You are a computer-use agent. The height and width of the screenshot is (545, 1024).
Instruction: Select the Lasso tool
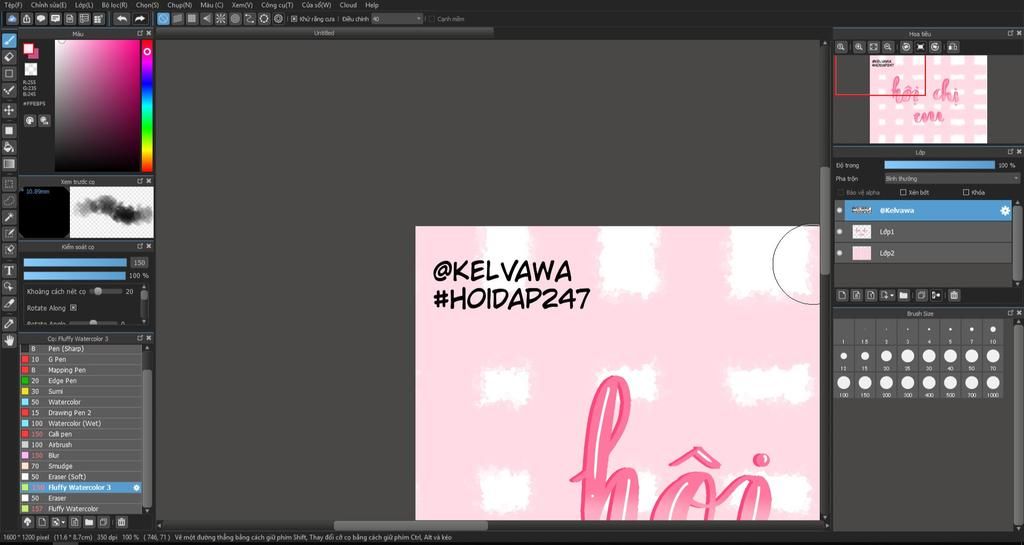(9, 200)
